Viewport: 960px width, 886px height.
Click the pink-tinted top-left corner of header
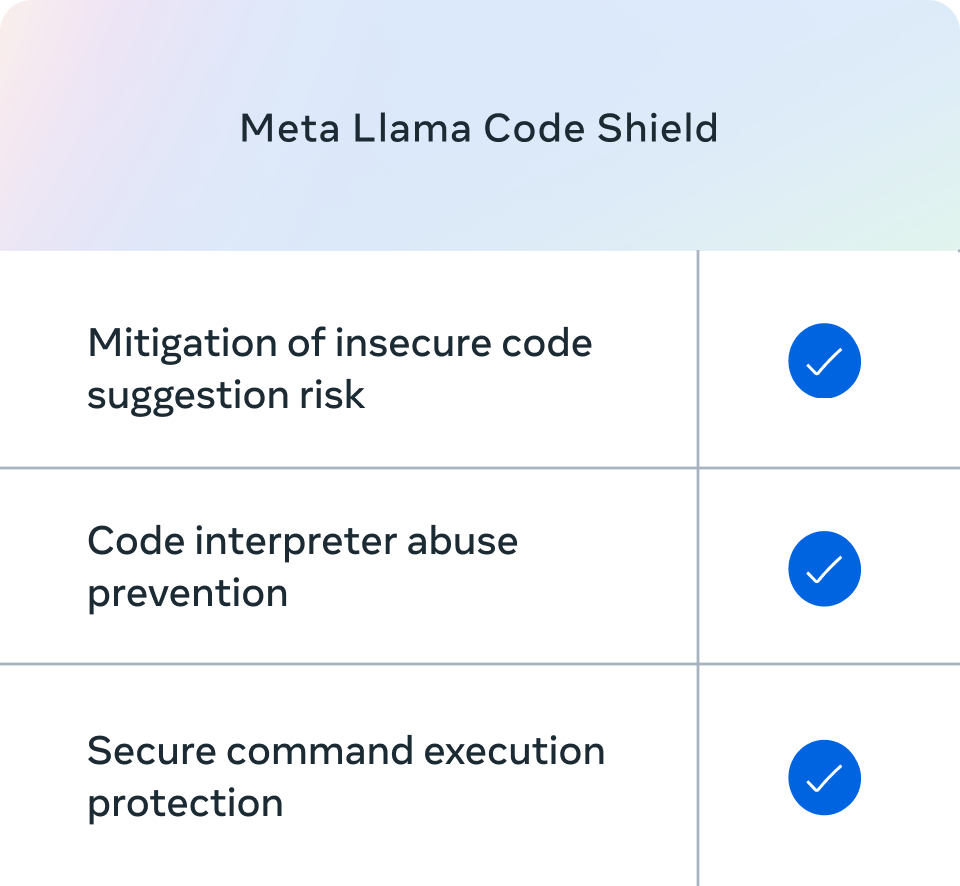[x=30, y=40]
